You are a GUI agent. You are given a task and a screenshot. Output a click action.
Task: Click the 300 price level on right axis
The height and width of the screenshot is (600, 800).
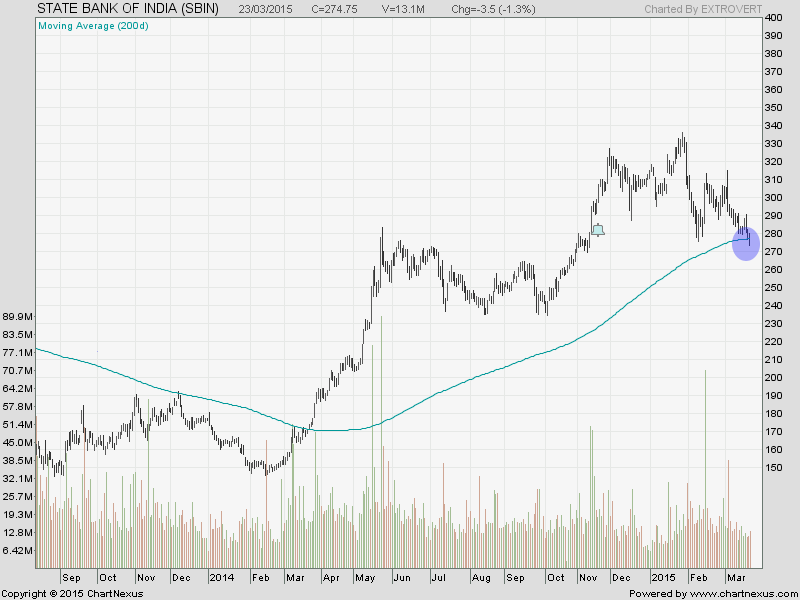[x=772, y=197]
